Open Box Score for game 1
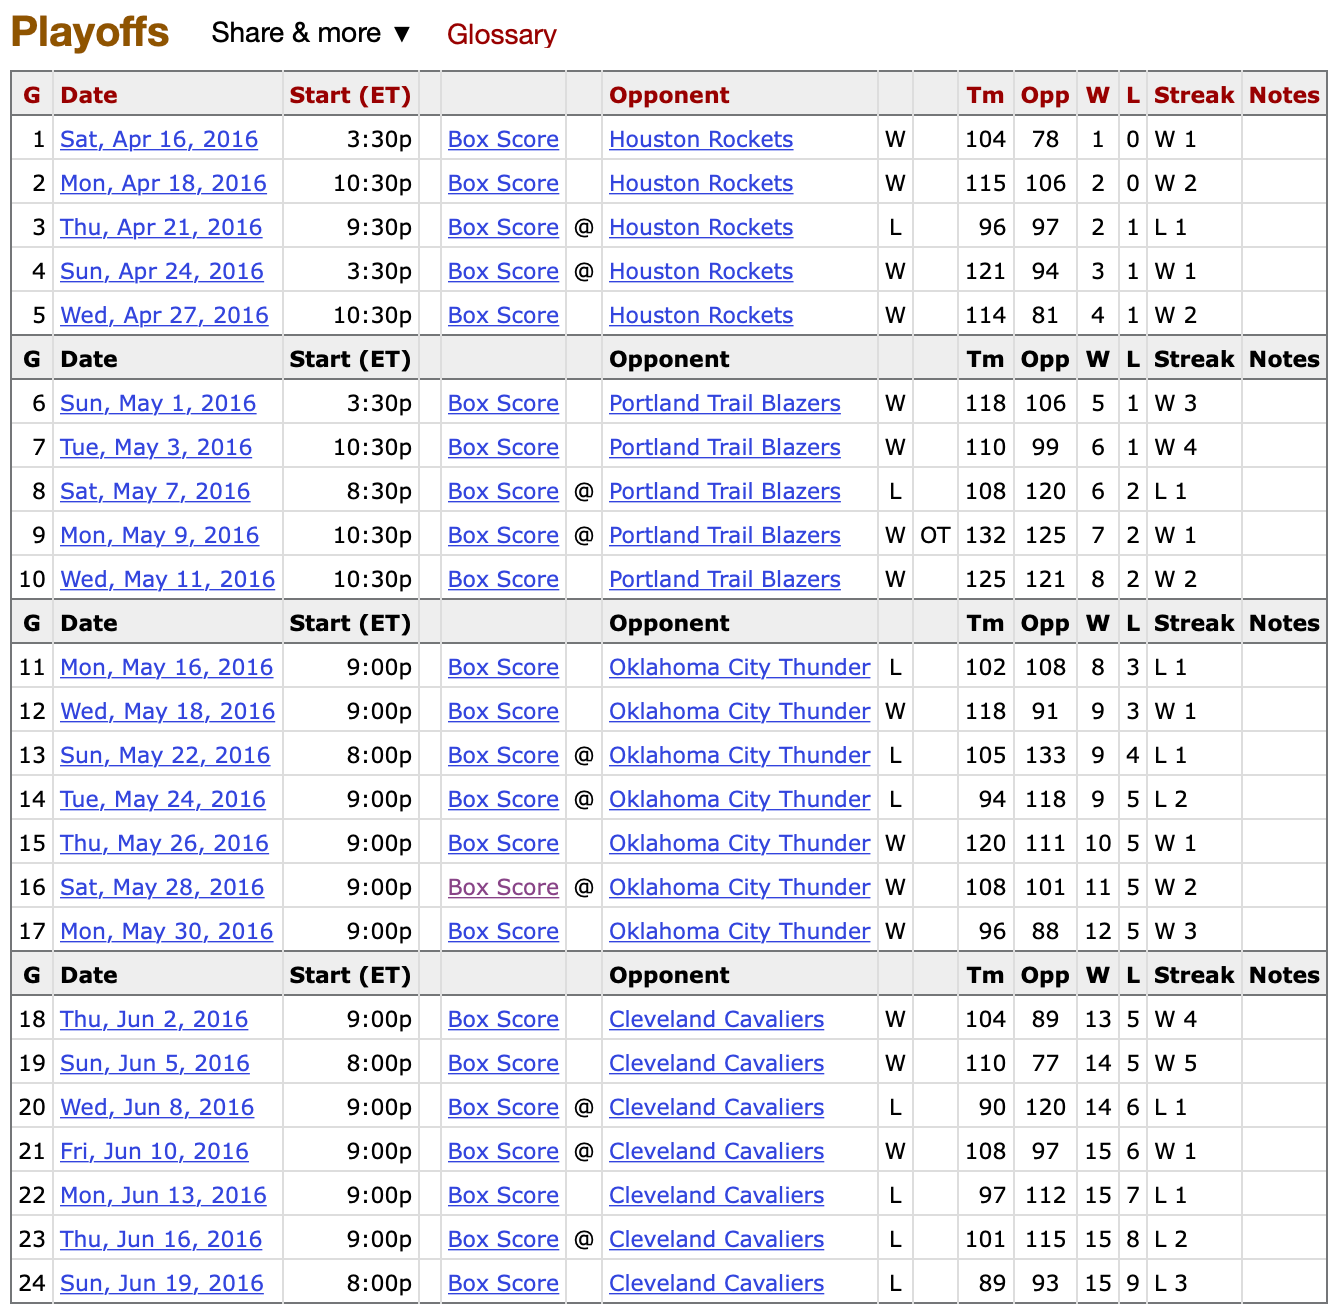The height and width of the screenshot is (1312, 1336). (503, 139)
